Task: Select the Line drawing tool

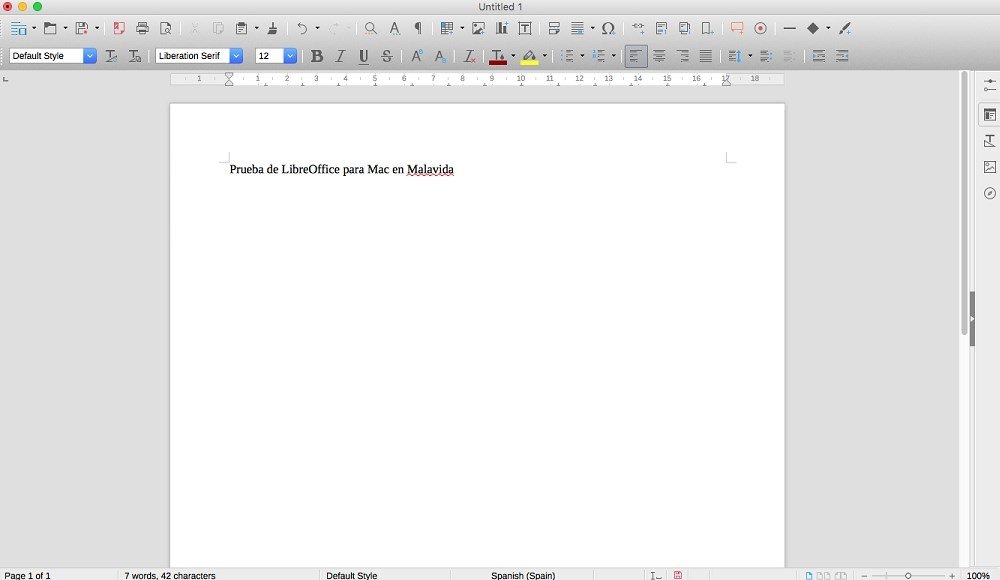Action: coord(790,28)
